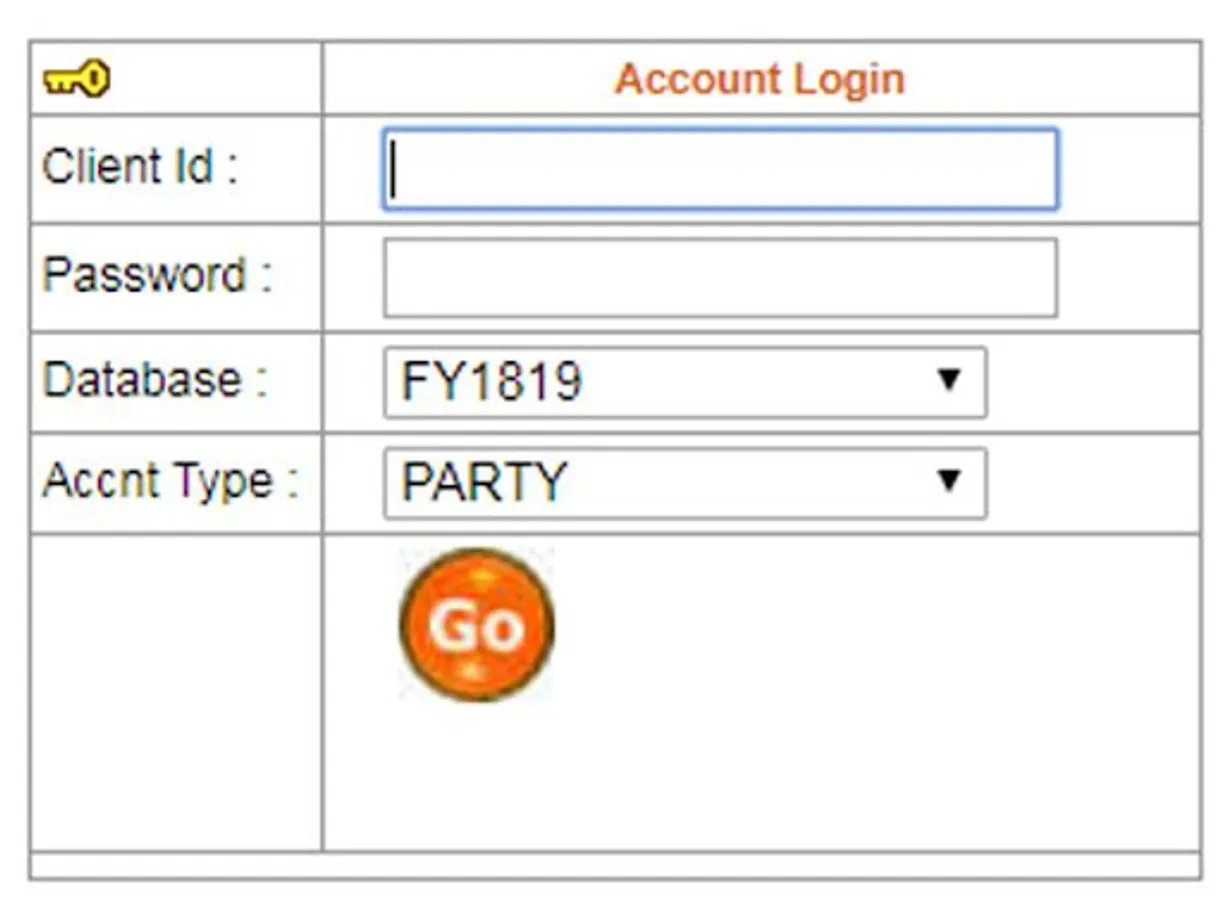Click the yellow key icon
Screen dimensions: 1222x900
[x=76, y=79]
